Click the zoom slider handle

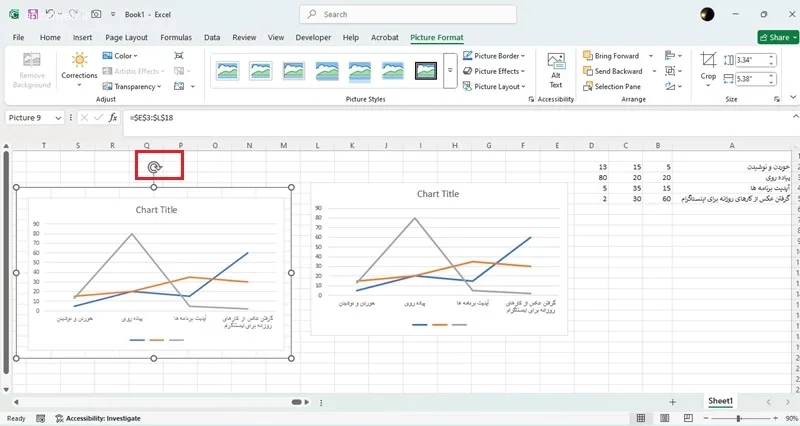click(x=738, y=418)
